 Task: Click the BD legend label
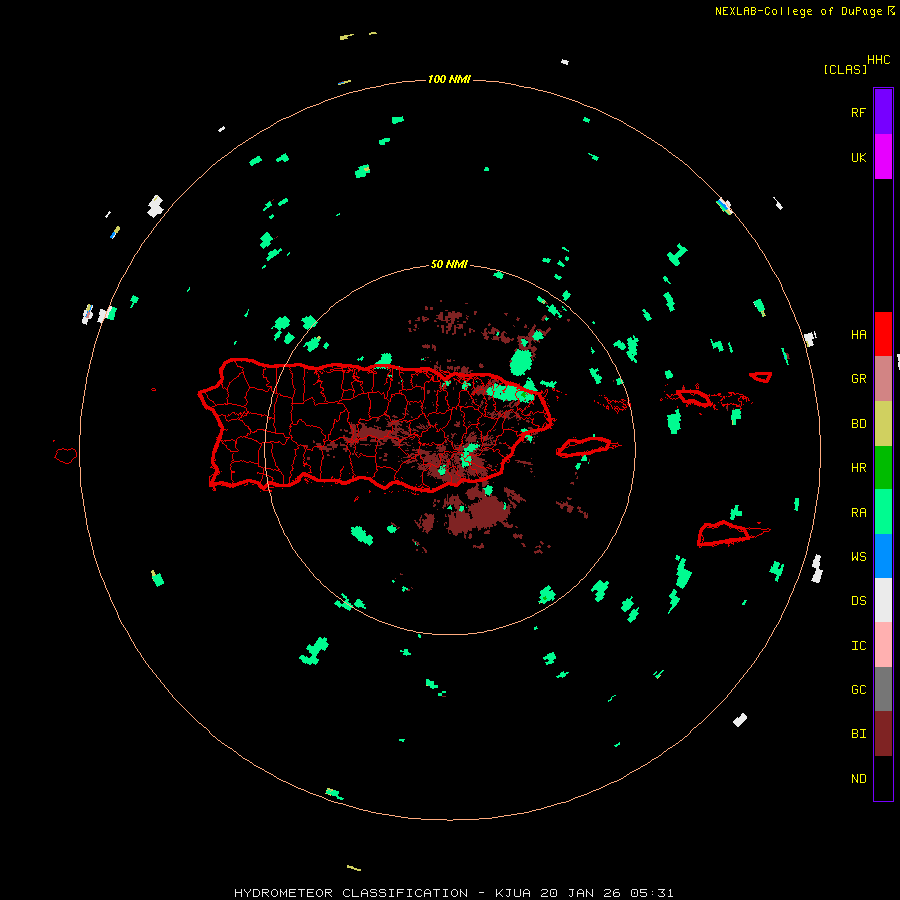[x=858, y=424]
